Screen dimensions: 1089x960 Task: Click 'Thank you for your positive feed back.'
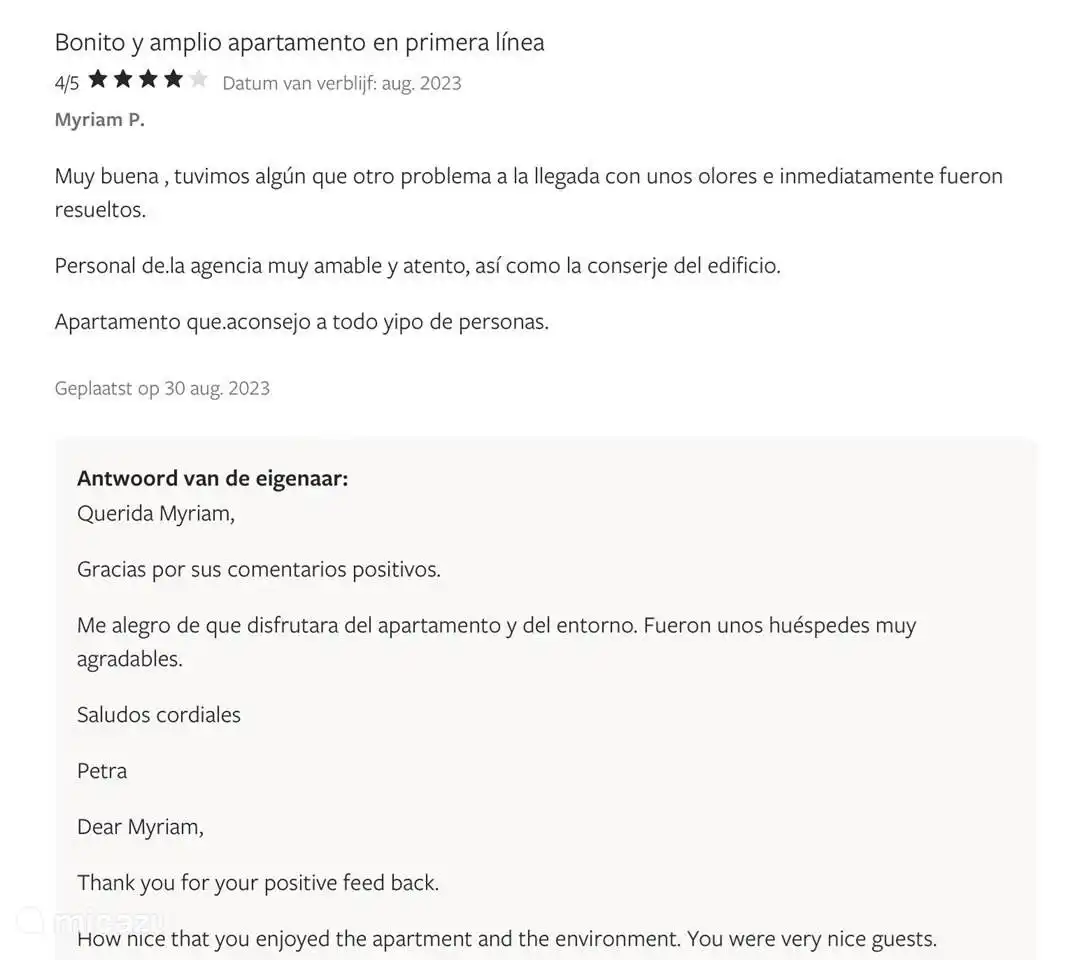258,883
